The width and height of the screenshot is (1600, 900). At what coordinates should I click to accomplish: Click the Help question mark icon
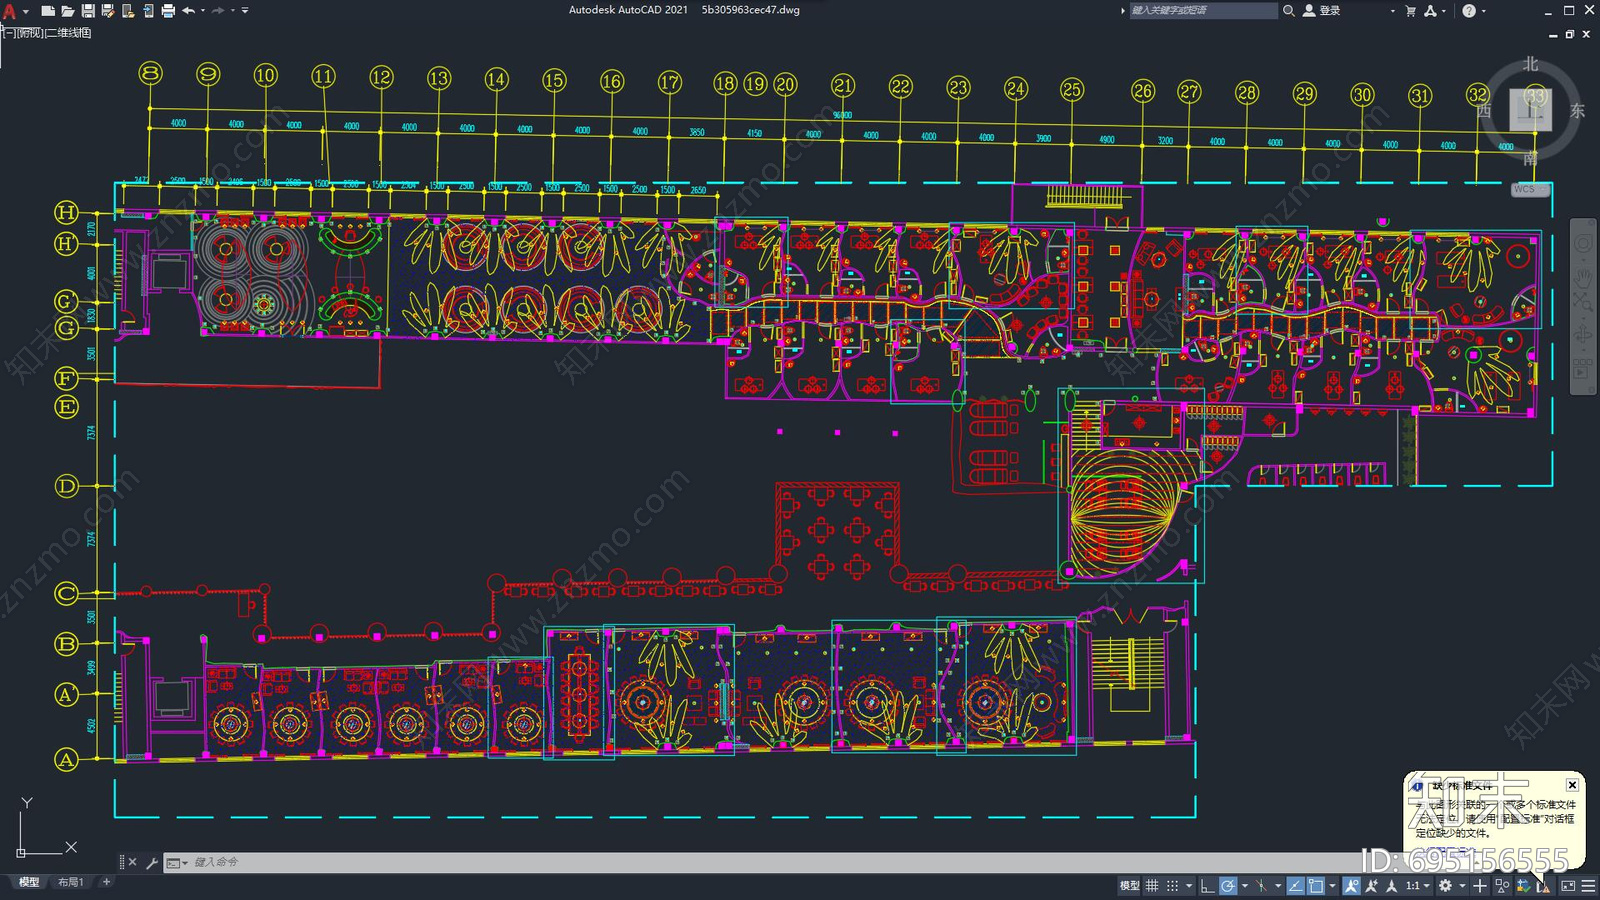[x=1468, y=11]
